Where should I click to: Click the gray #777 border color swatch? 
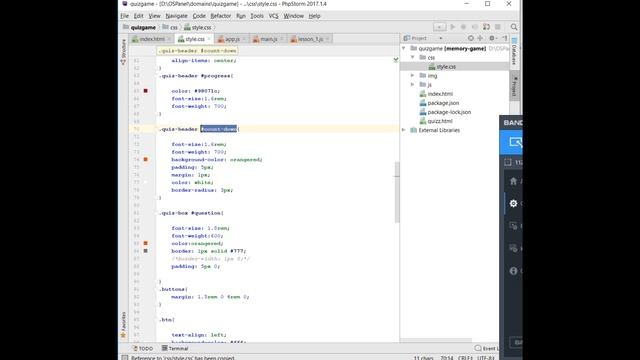coord(146,251)
